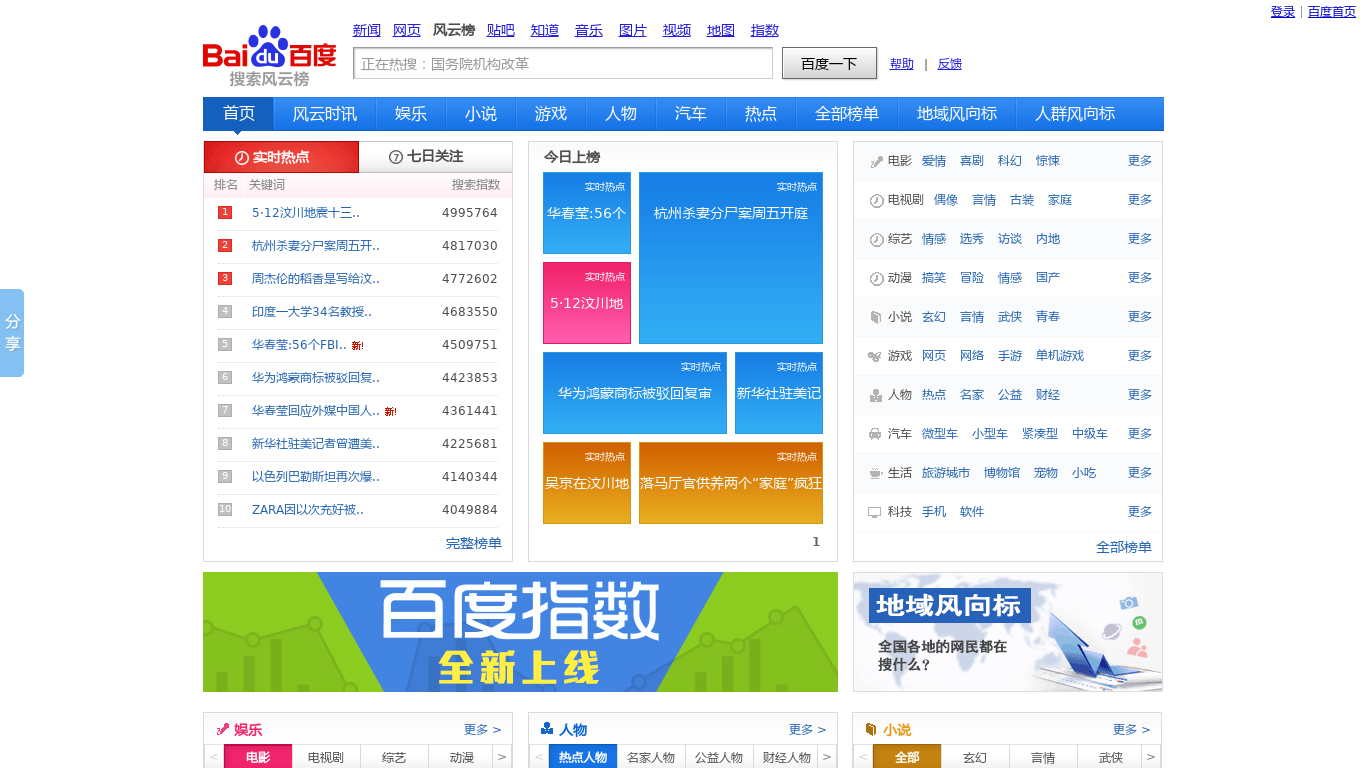Open 更多 > in 娱乐 section header

482,730
